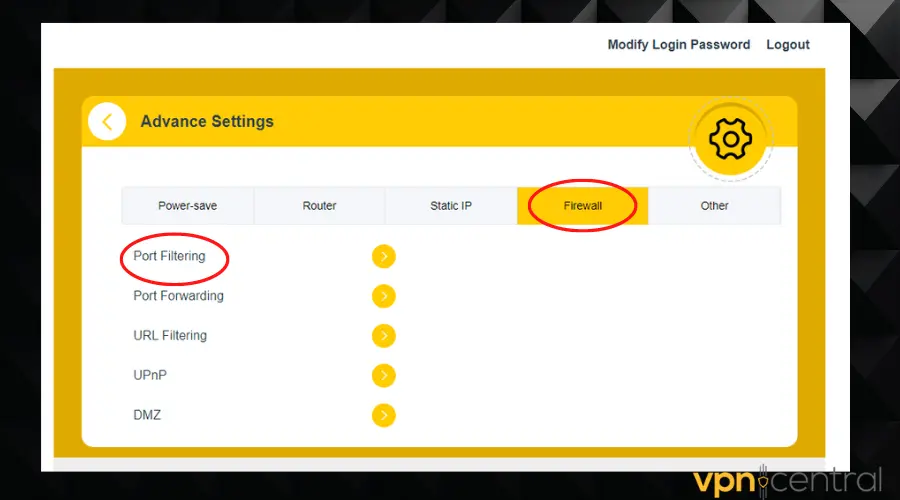This screenshot has height=500, width=900.
Task: Select the Port Filtering label
Action: (169, 256)
